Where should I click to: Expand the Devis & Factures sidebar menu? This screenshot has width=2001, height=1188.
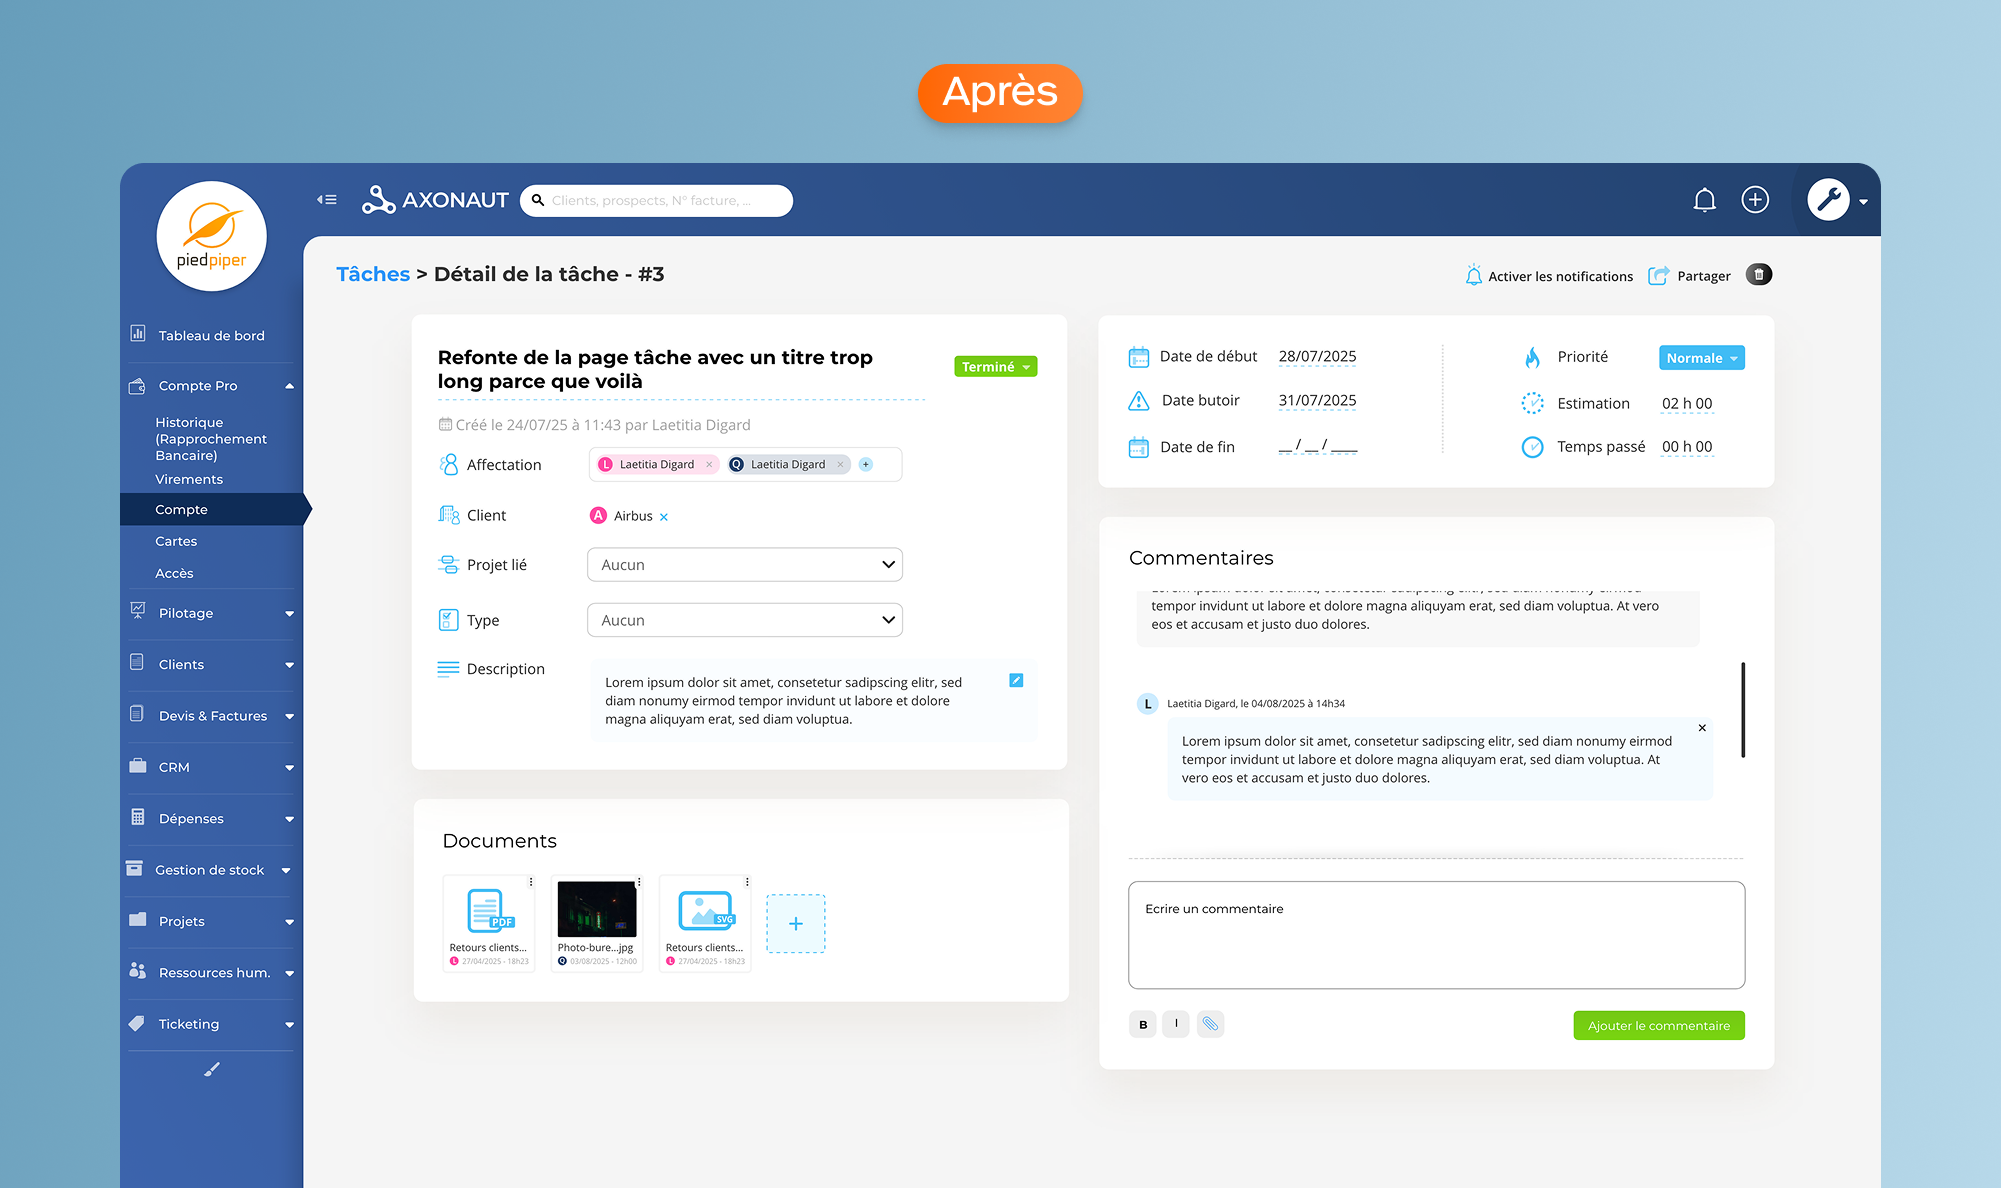pyautogui.click(x=212, y=716)
